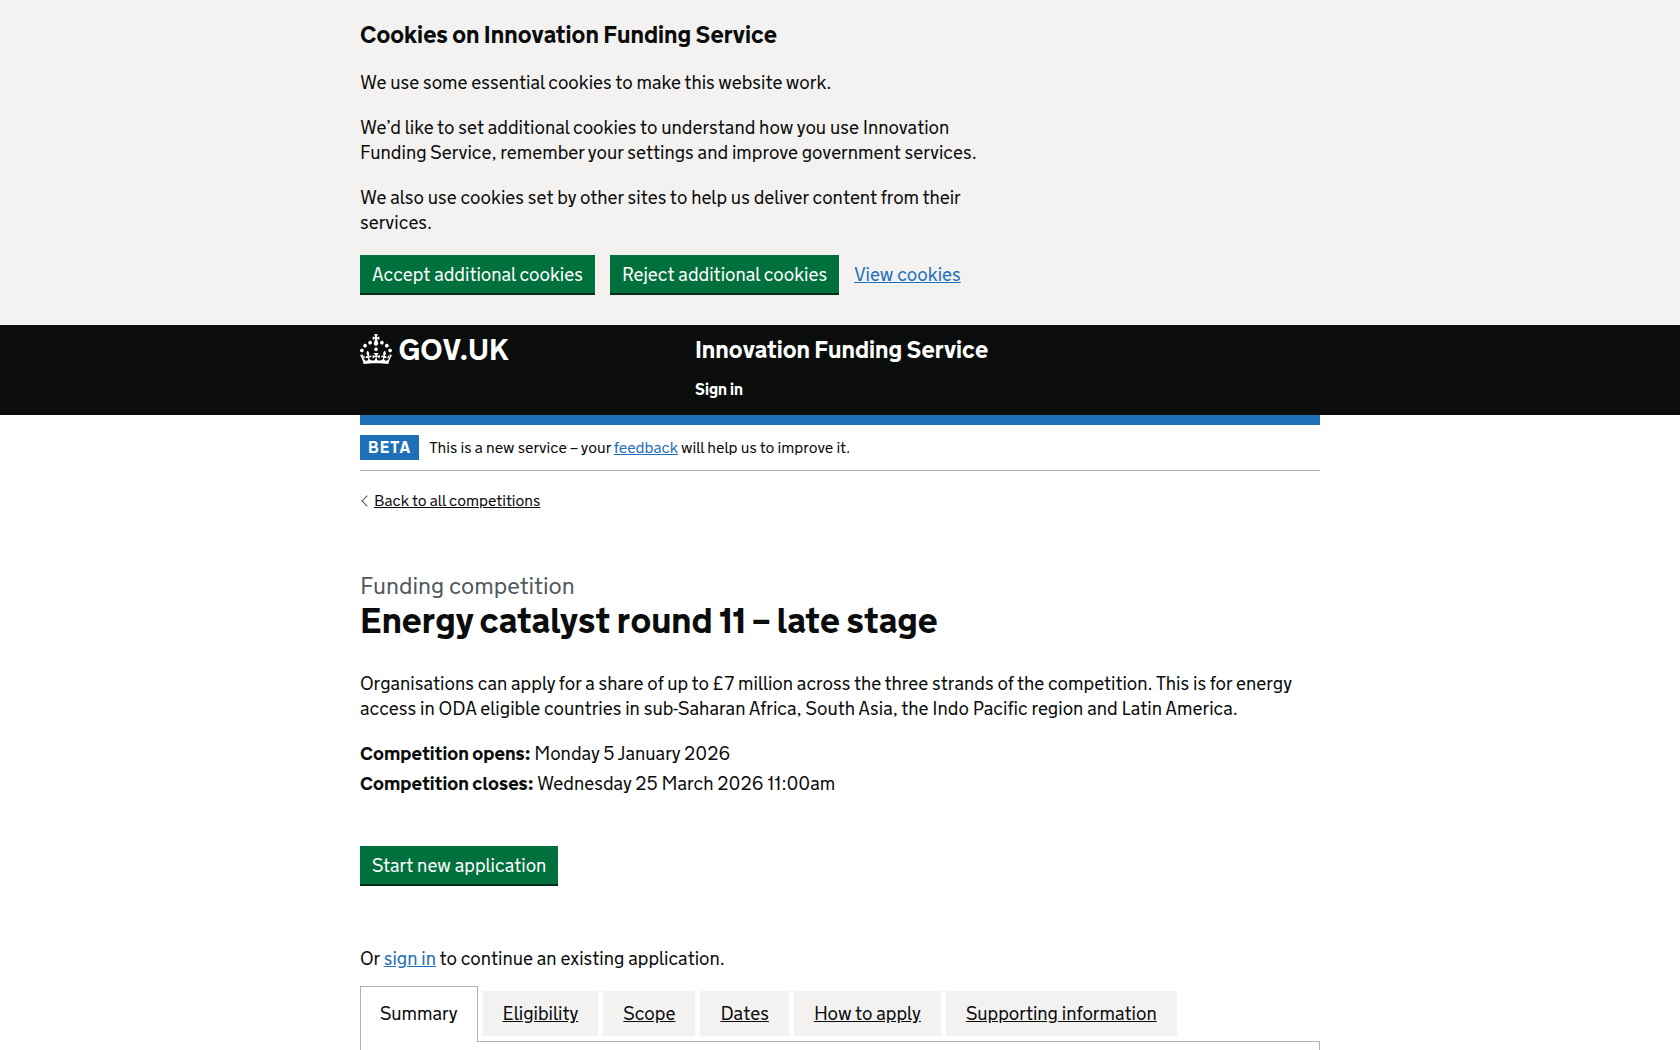Click the BETA phase tag
1680x1050 pixels.
[389, 448]
